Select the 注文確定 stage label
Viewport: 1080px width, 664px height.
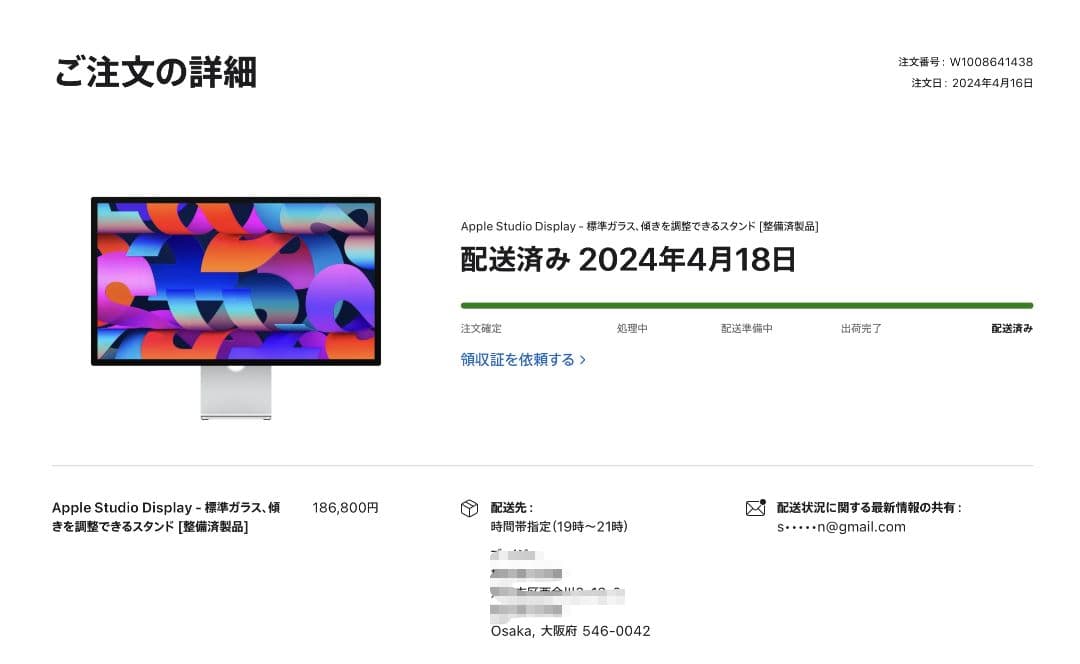coord(482,328)
